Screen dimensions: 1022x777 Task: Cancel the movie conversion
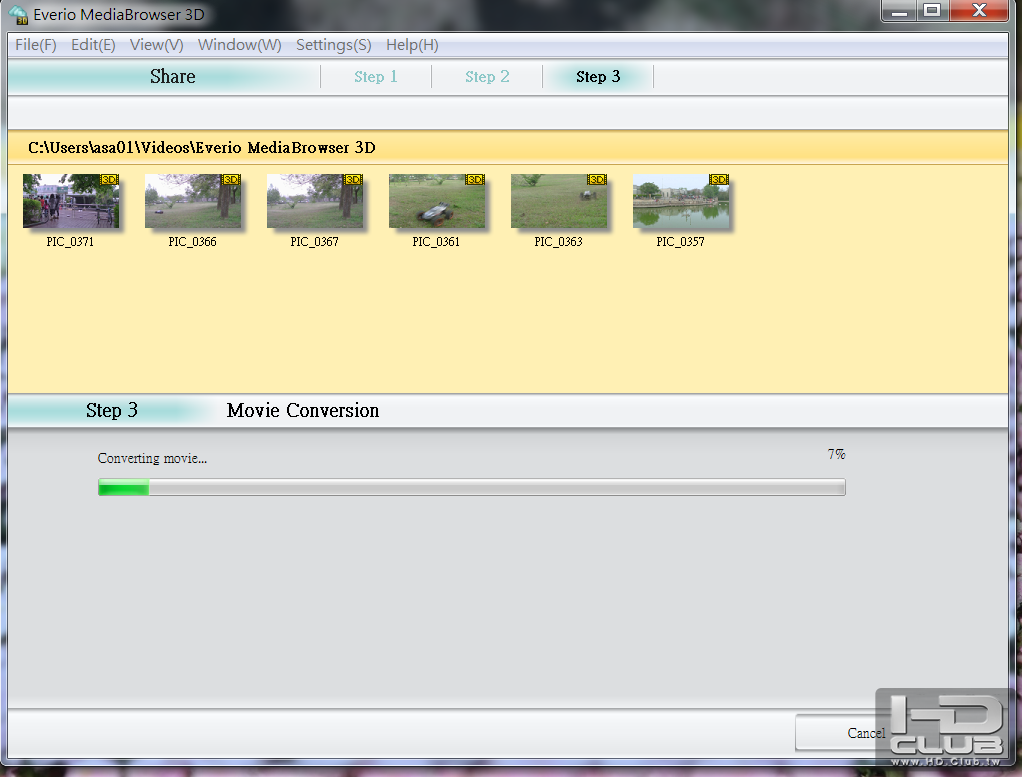(866, 733)
